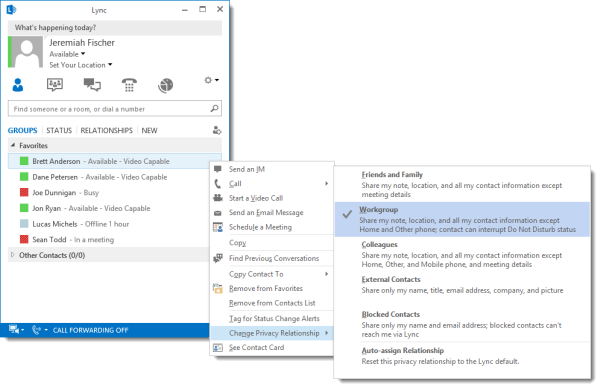600x388 pixels.
Task: Click the Call handset icon in menu
Action: [x=218, y=184]
